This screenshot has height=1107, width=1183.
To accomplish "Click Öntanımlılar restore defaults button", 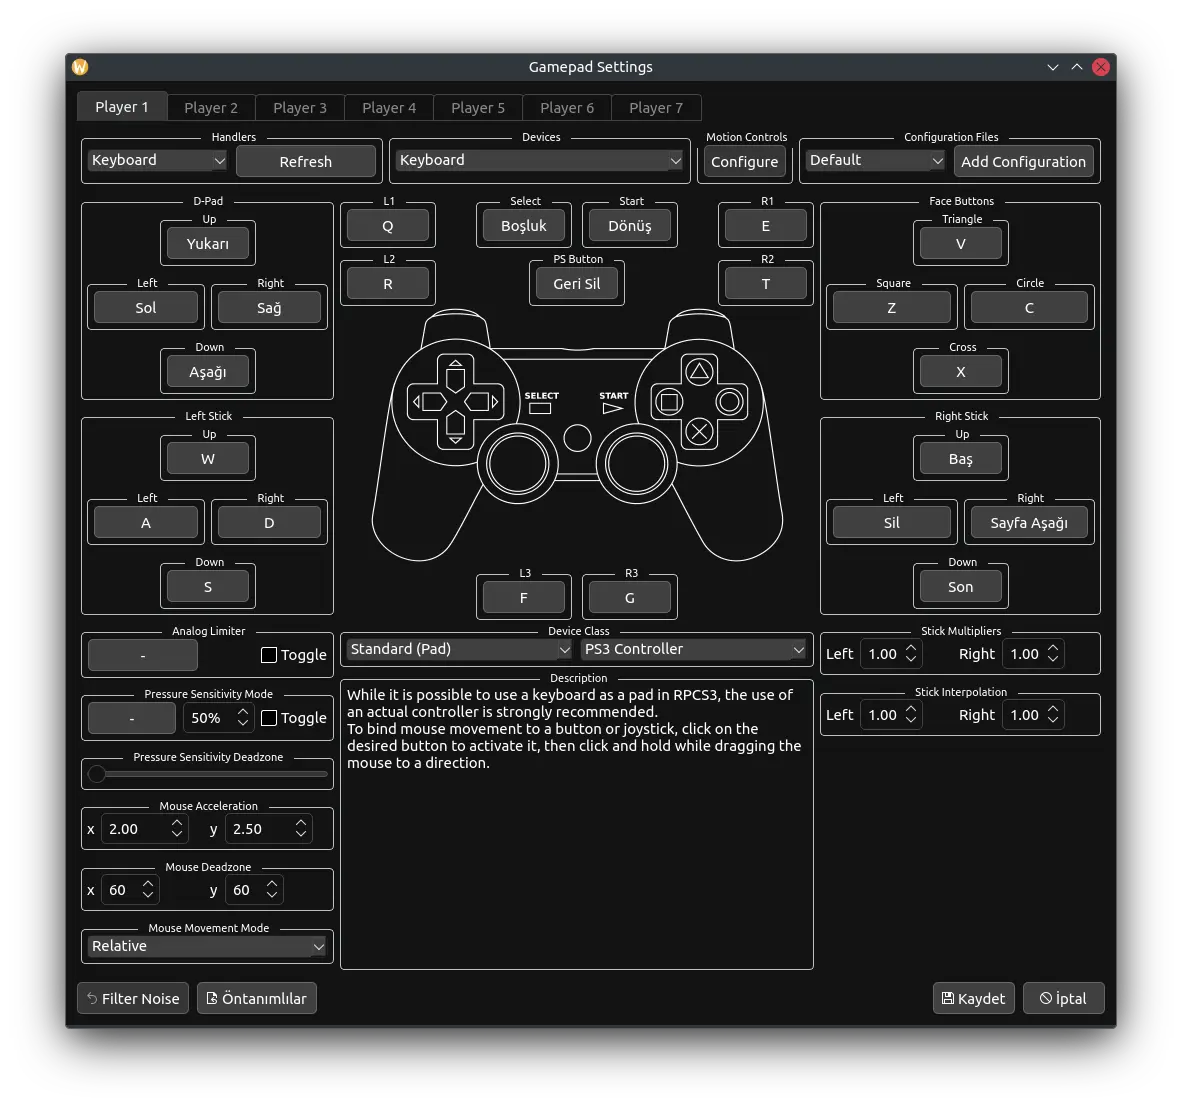I will click(257, 998).
